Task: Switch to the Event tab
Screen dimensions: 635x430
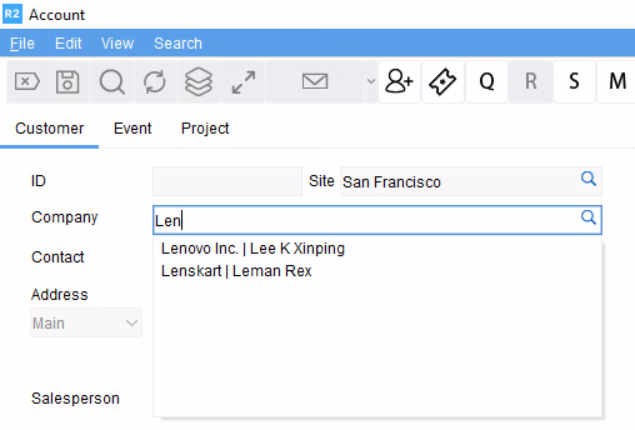Action: pos(133,128)
